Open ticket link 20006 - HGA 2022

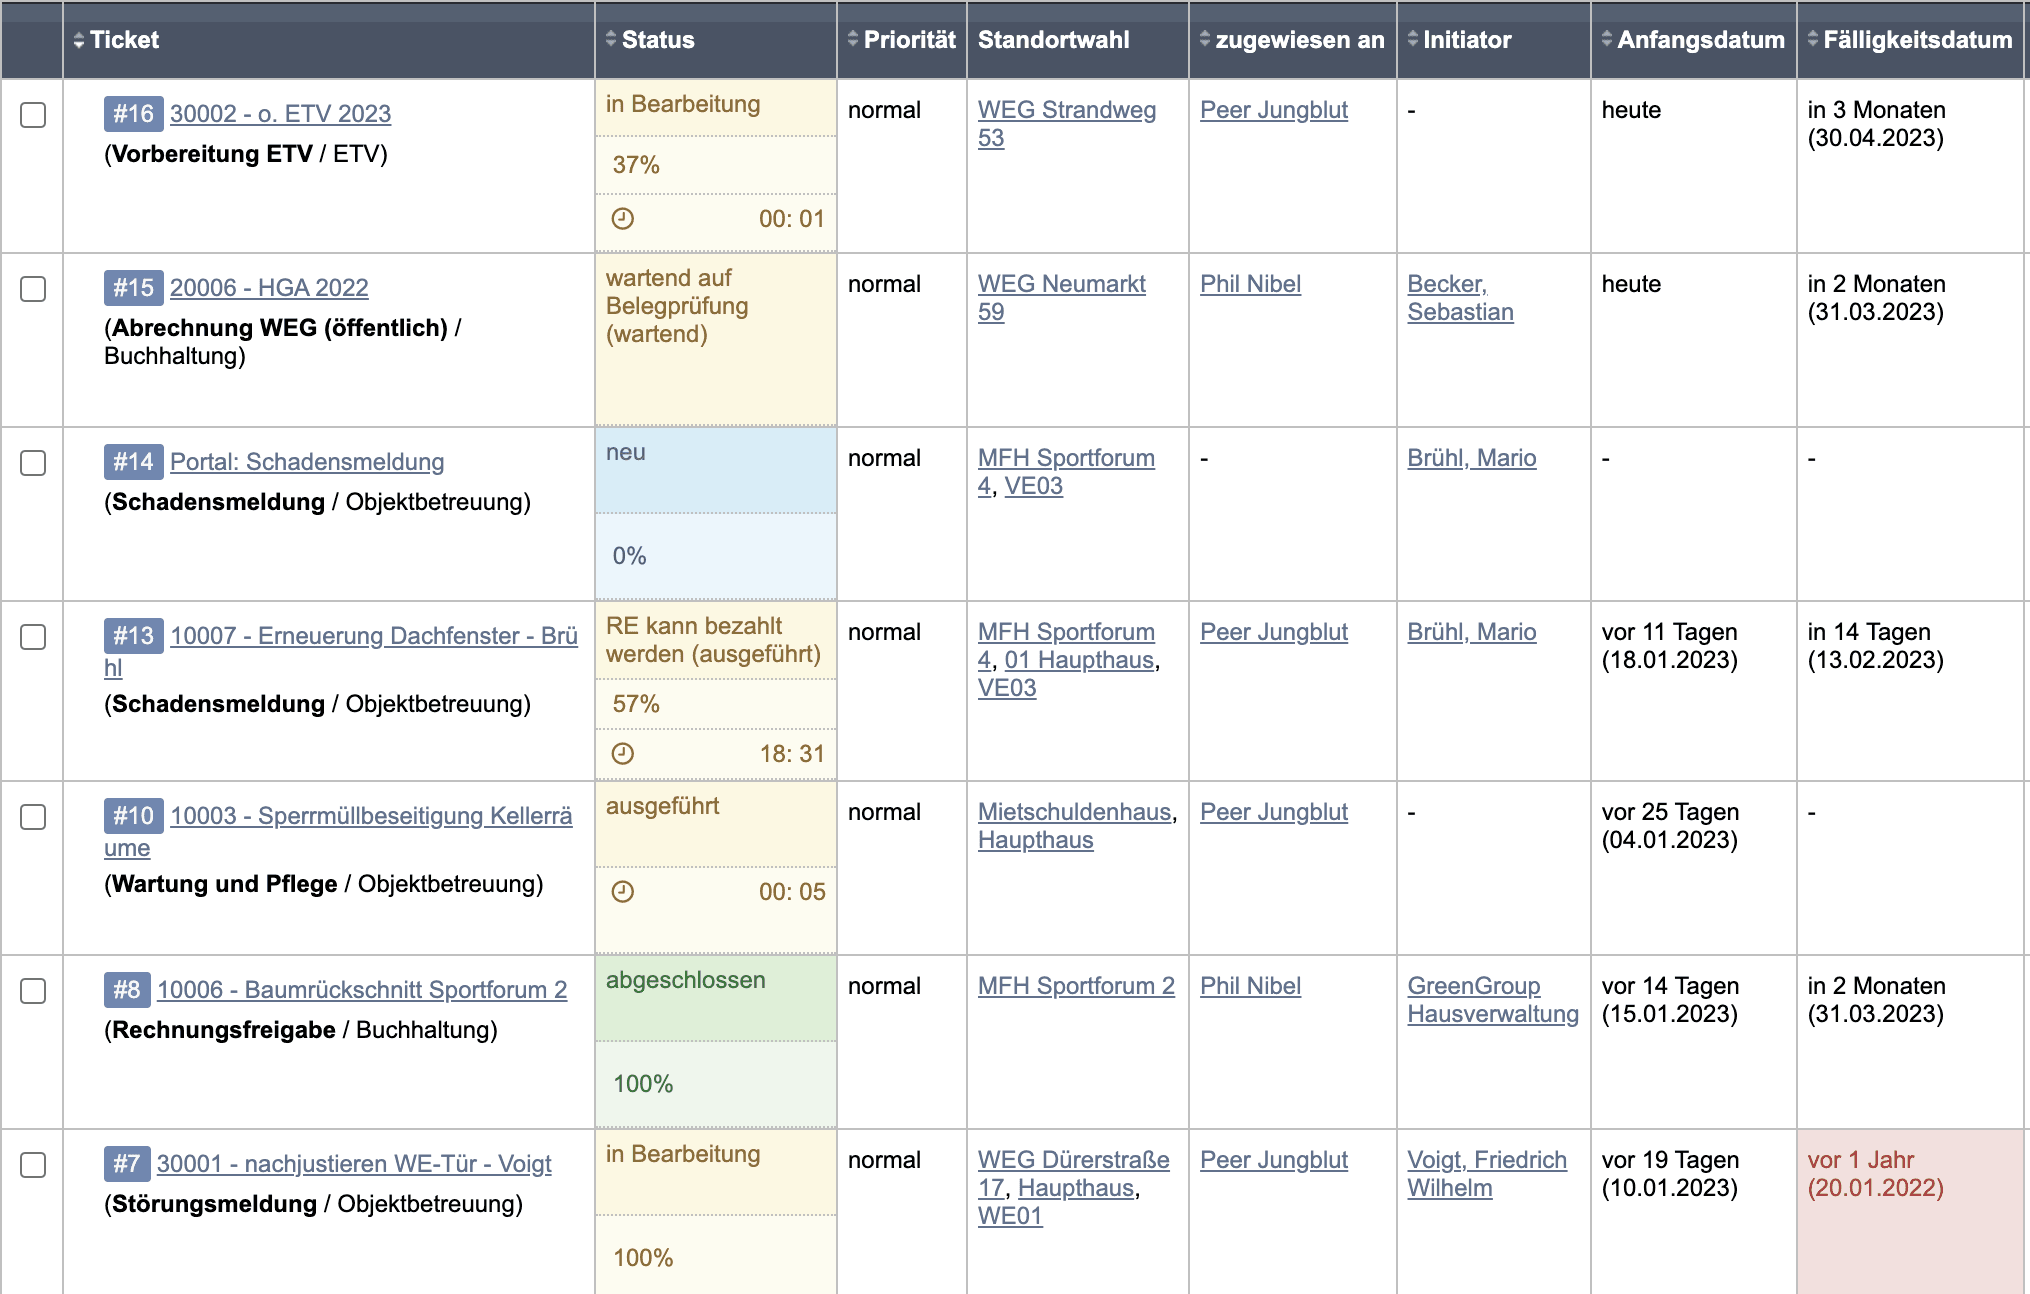pyautogui.click(x=269, y=287)
